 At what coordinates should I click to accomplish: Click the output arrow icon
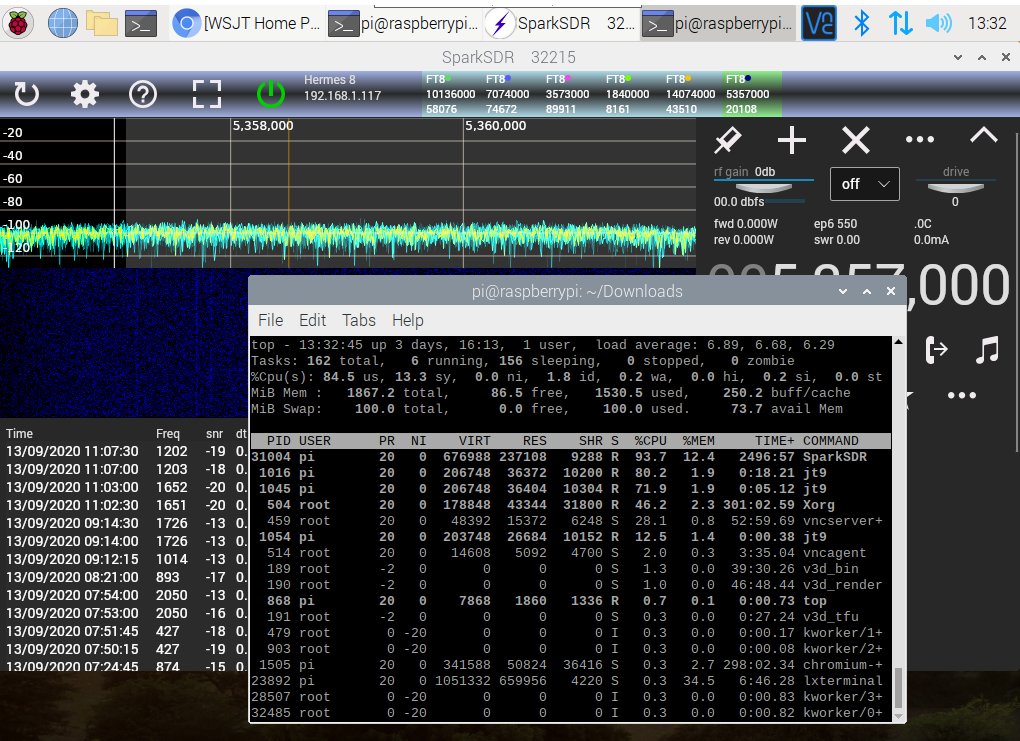pyautogui.click(x=936, y=350)
